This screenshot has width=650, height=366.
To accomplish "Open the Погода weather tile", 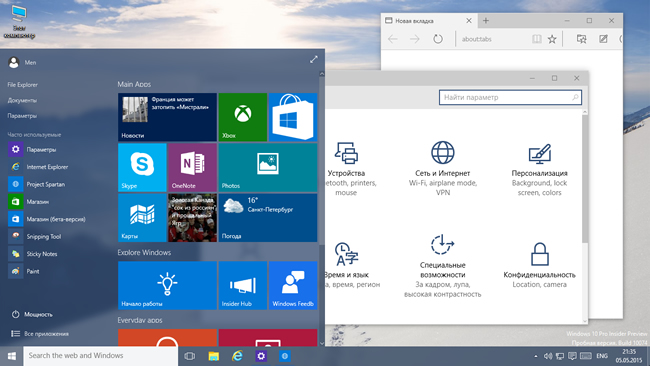I will 268,218.
